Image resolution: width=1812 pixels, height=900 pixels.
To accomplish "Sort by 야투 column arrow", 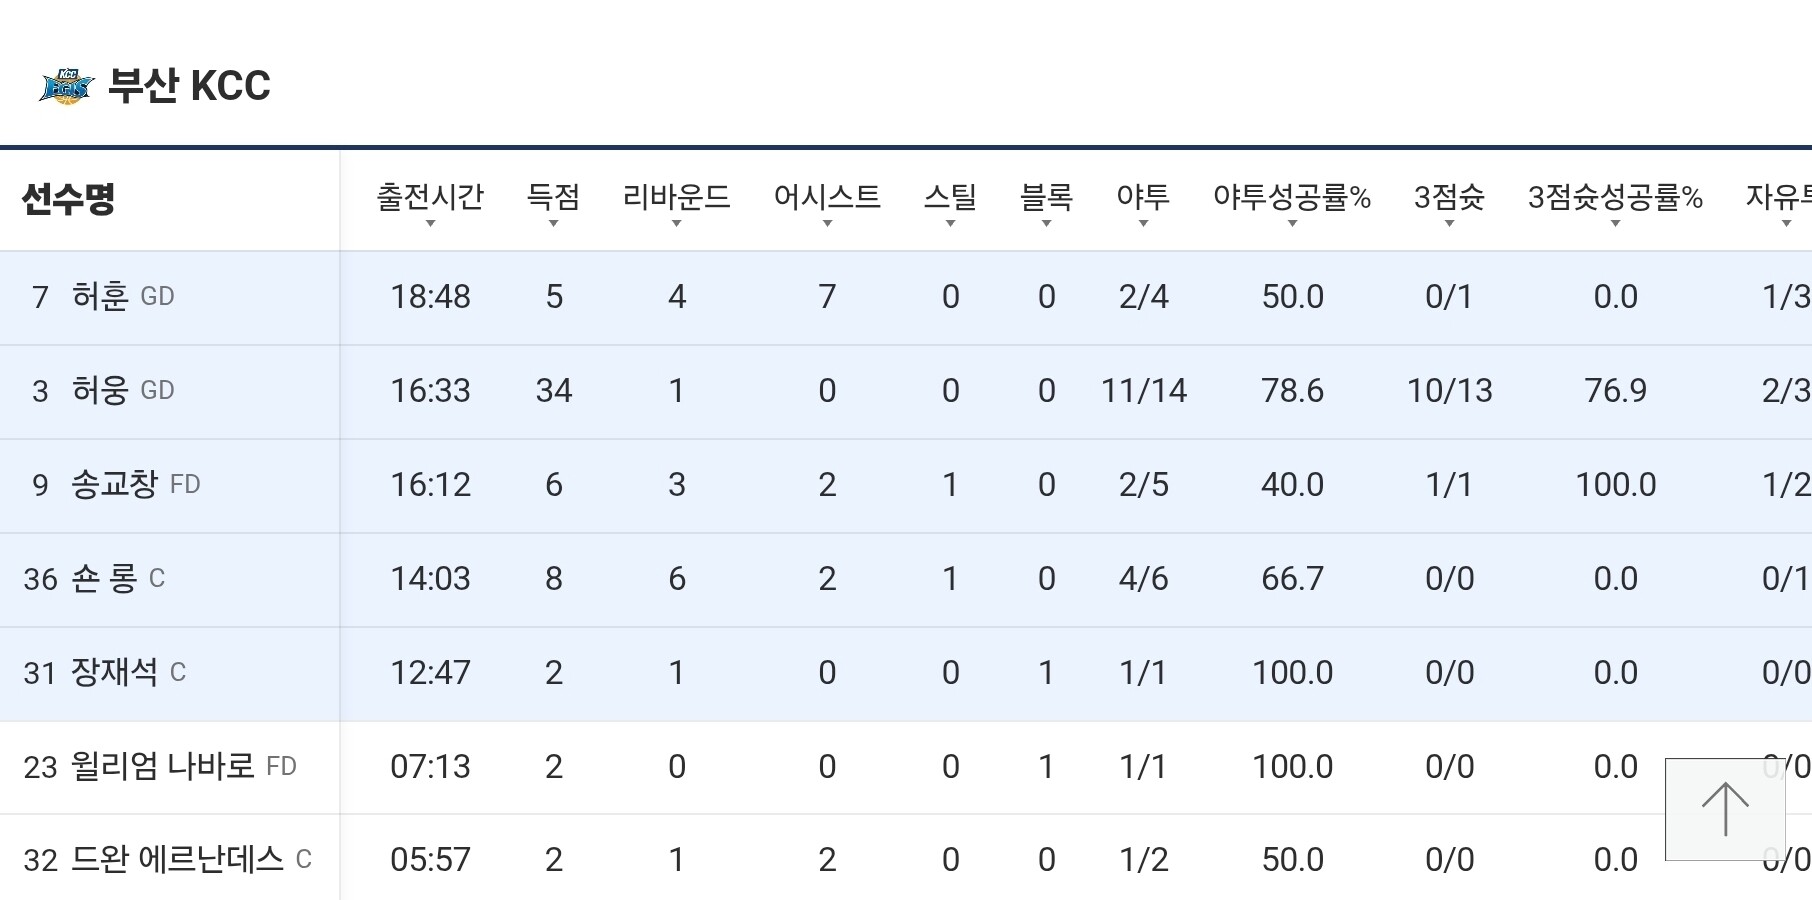I will [1143, 223].
